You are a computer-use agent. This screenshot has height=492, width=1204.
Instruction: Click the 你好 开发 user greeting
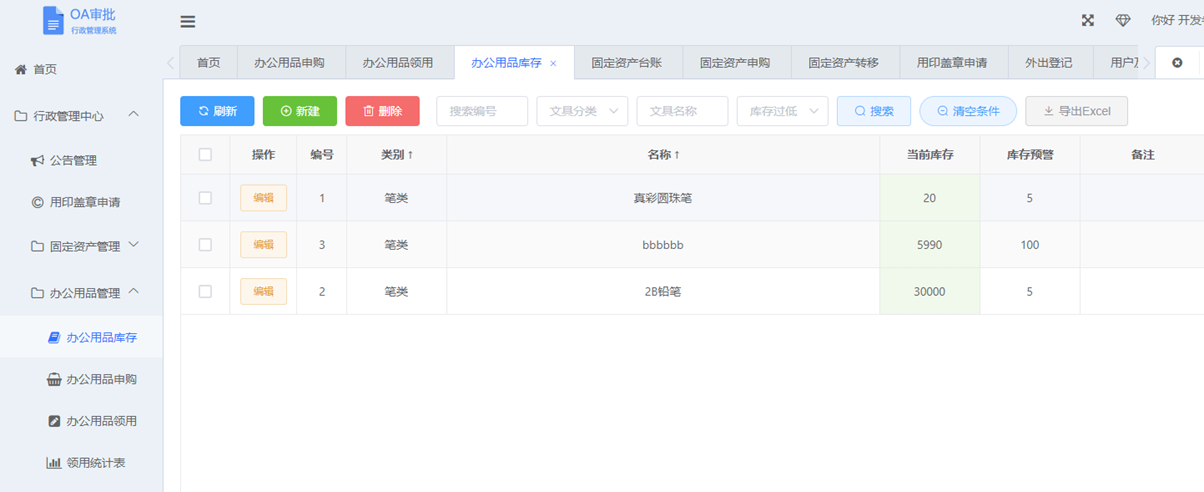point(1177,20)
